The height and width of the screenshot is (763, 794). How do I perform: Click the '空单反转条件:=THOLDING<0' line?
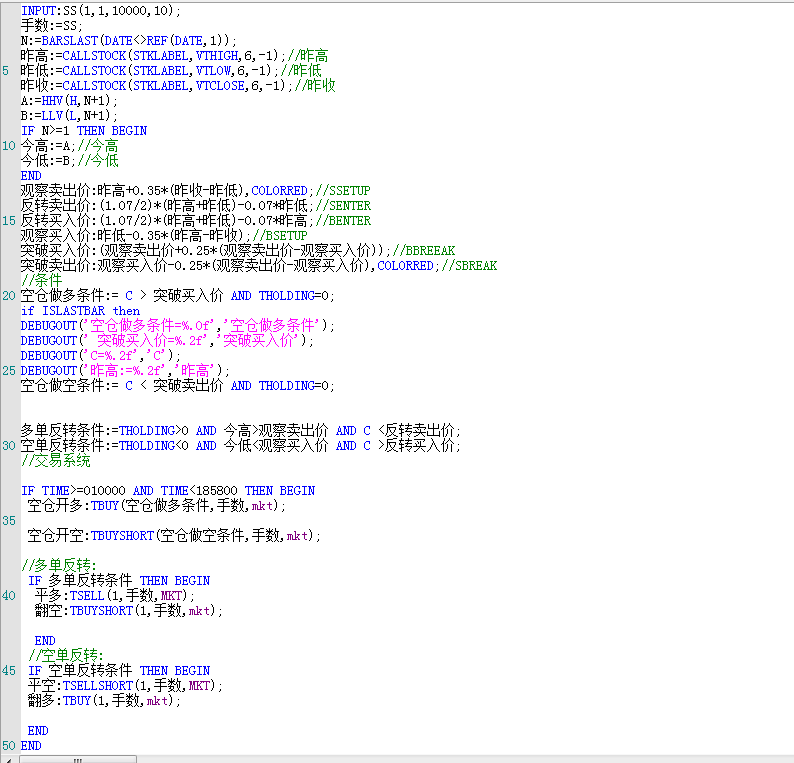point(241,446)
